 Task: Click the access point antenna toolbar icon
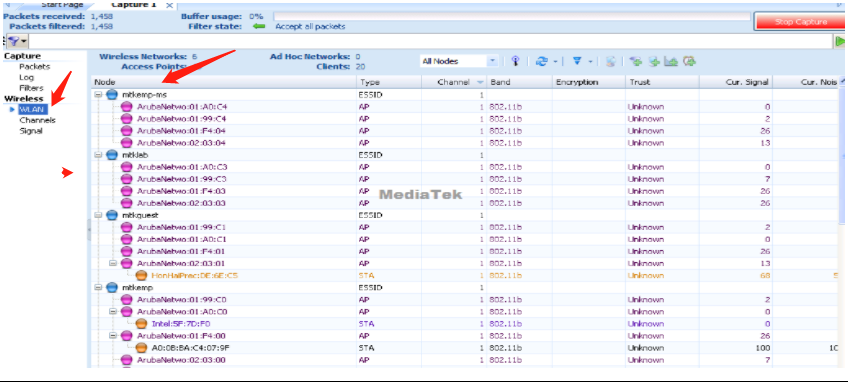point(515,61)
